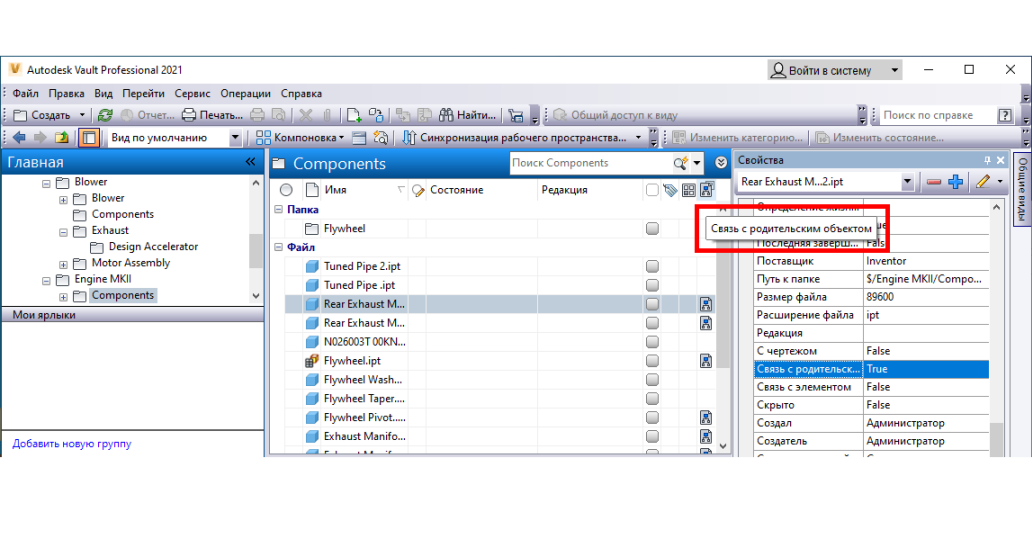The width and height of the screenshot is (1032, 535).
Task: Open the Файл menu
Action: 26,93
